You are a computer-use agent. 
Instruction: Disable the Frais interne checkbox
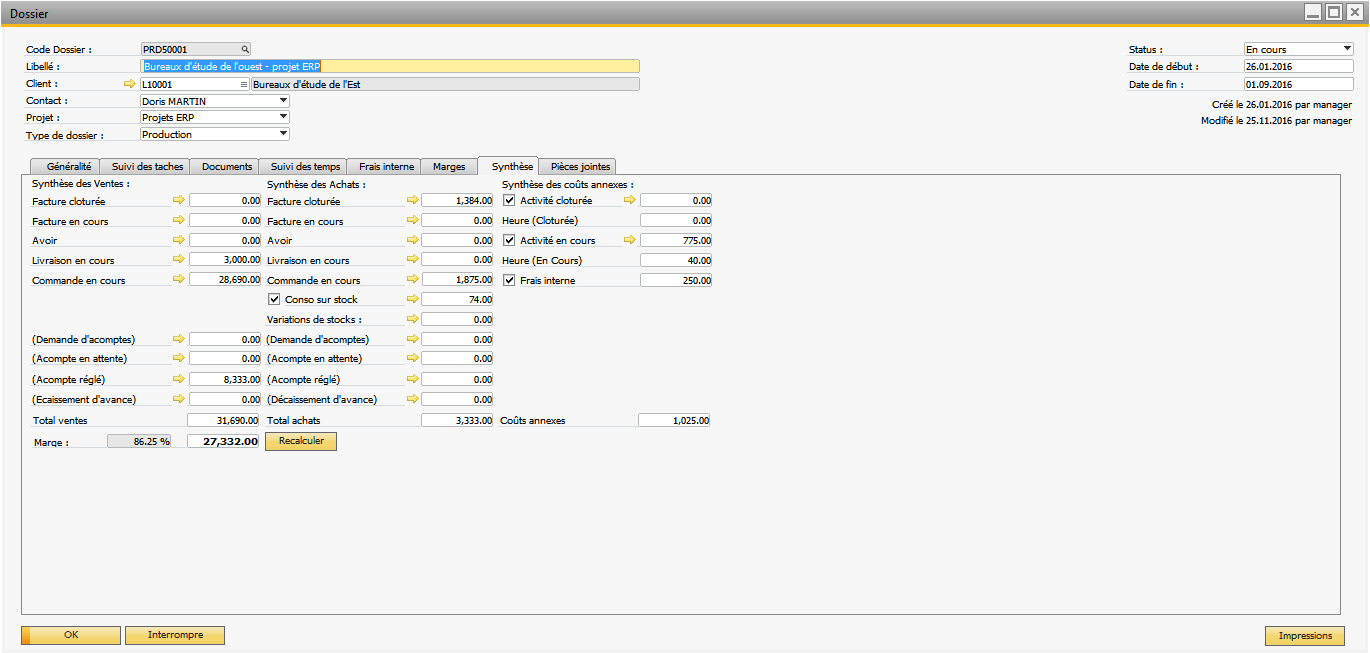510,280
